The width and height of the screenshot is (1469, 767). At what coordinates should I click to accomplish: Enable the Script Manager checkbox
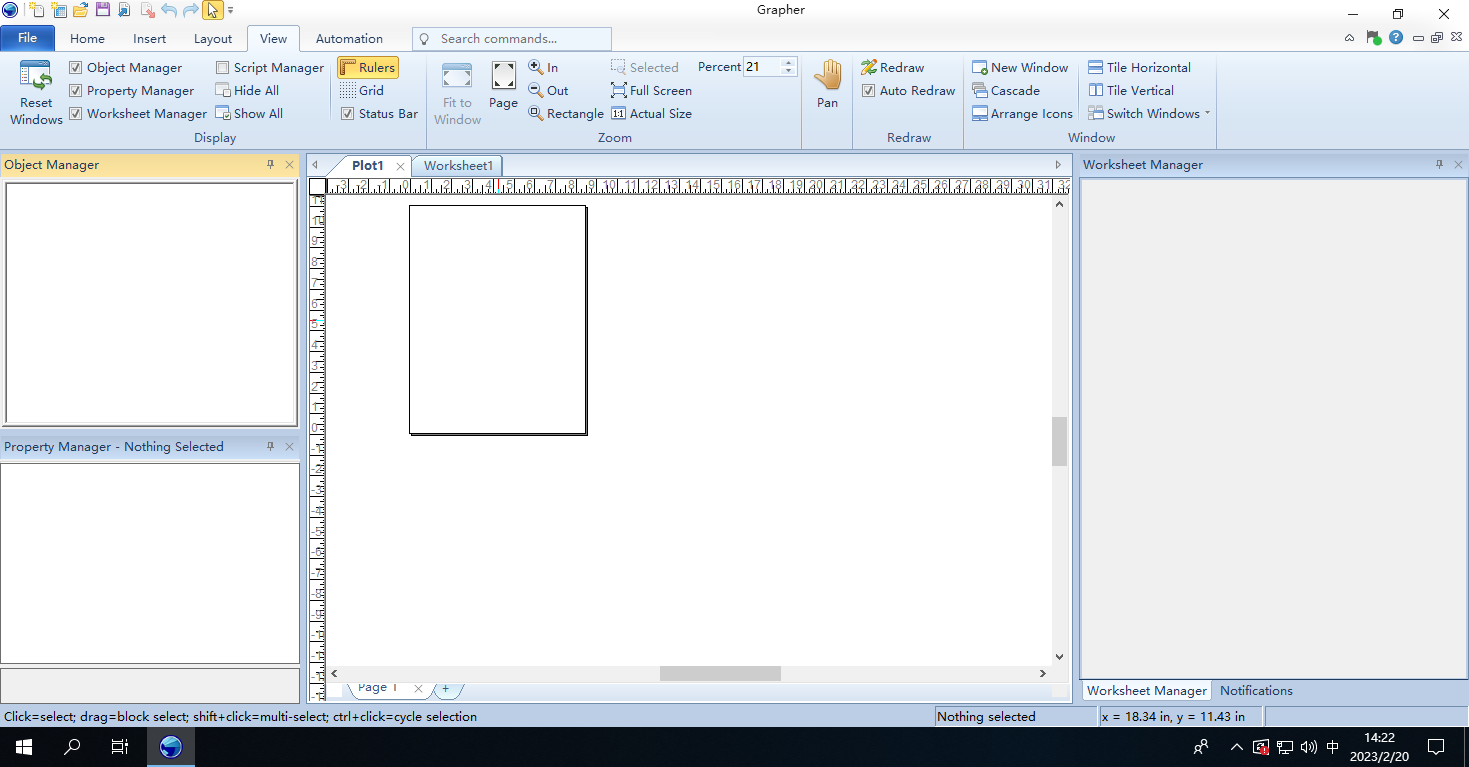point(223,68)
